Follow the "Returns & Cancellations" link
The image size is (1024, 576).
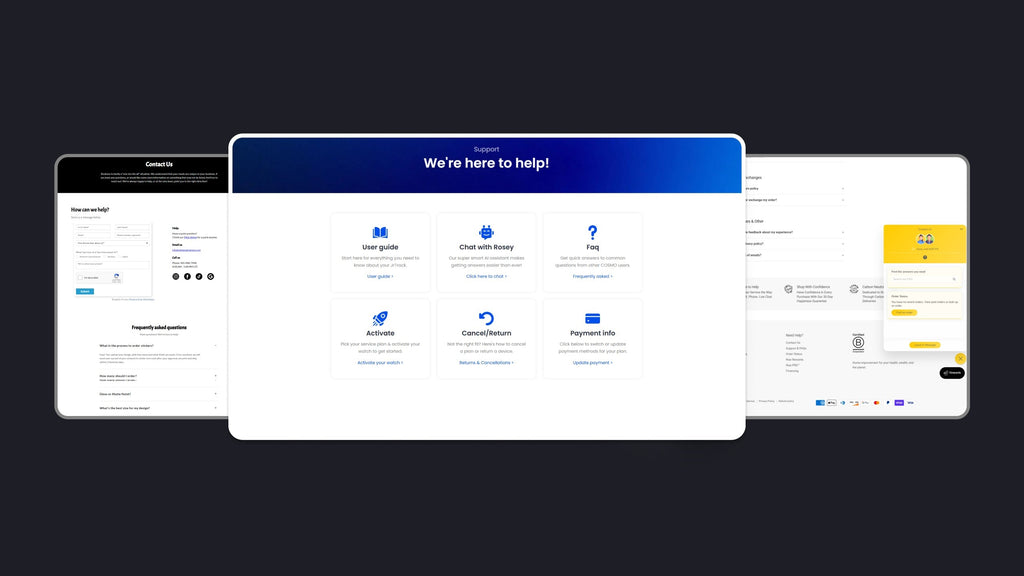click(486, 362)
